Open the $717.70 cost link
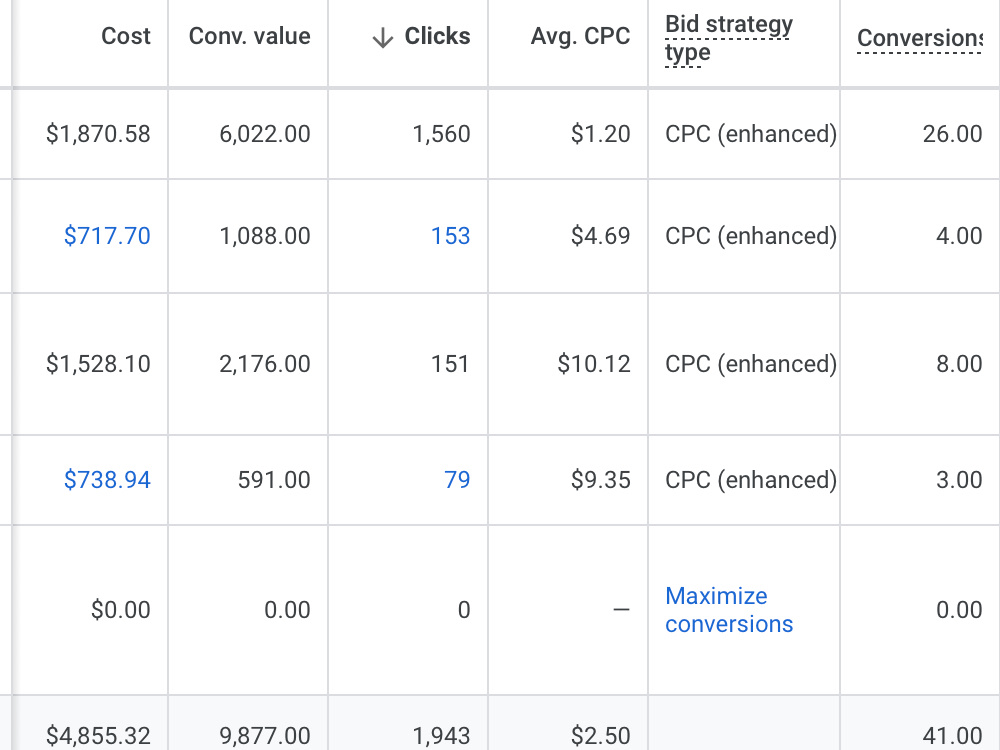The height and width of the screenshot is (750, 1000). tap(107, 236)
